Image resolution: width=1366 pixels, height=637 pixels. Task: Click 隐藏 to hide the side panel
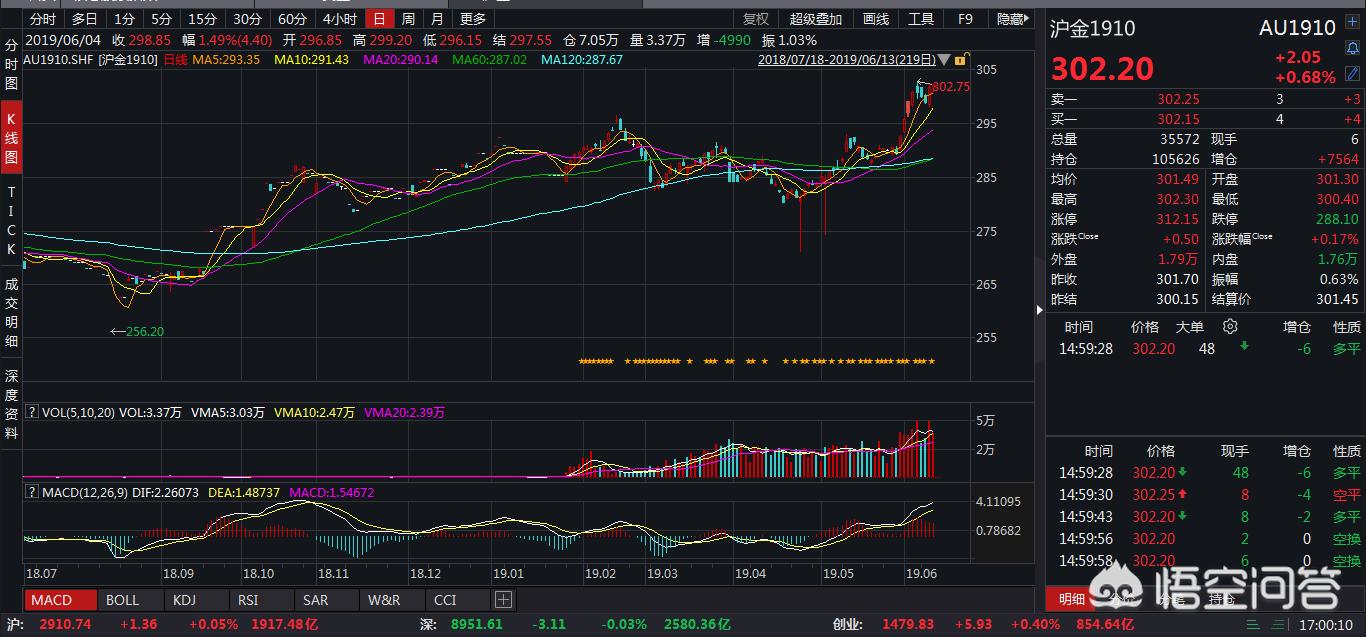click(1012, 19)
